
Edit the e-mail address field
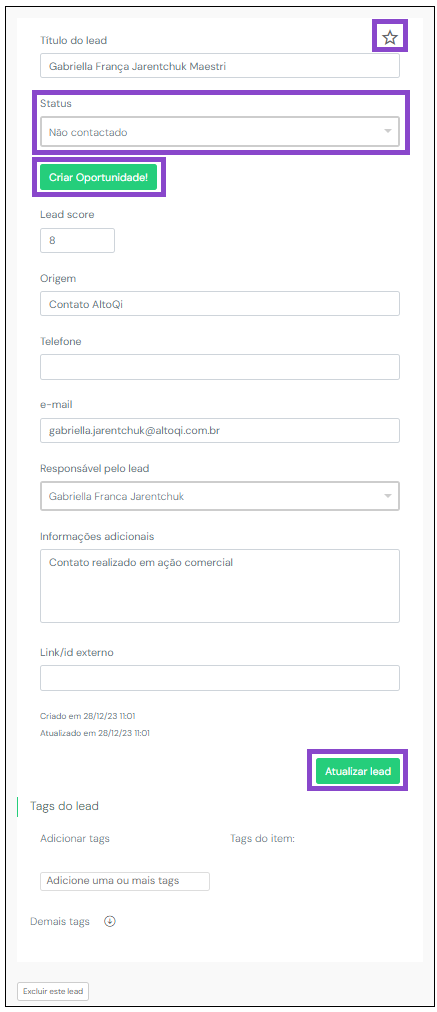[219, 430]
